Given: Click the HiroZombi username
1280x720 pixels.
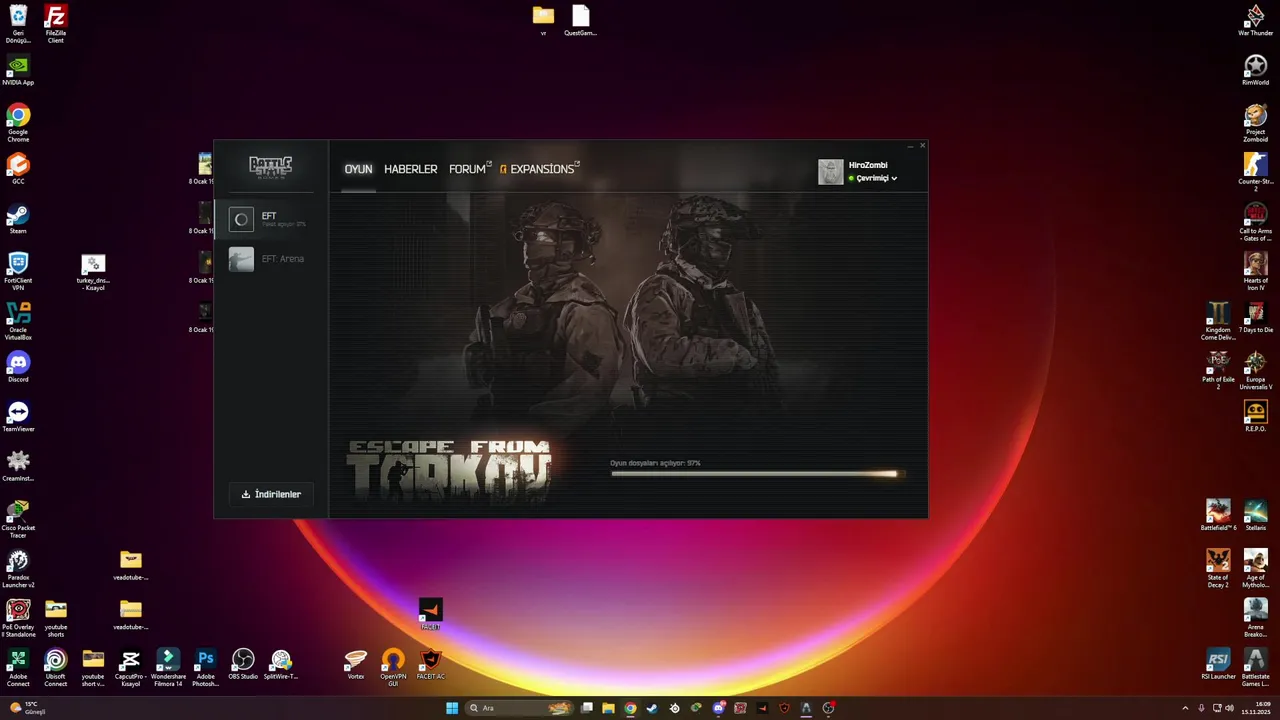Looking at the screenshot, I should 868,165.
